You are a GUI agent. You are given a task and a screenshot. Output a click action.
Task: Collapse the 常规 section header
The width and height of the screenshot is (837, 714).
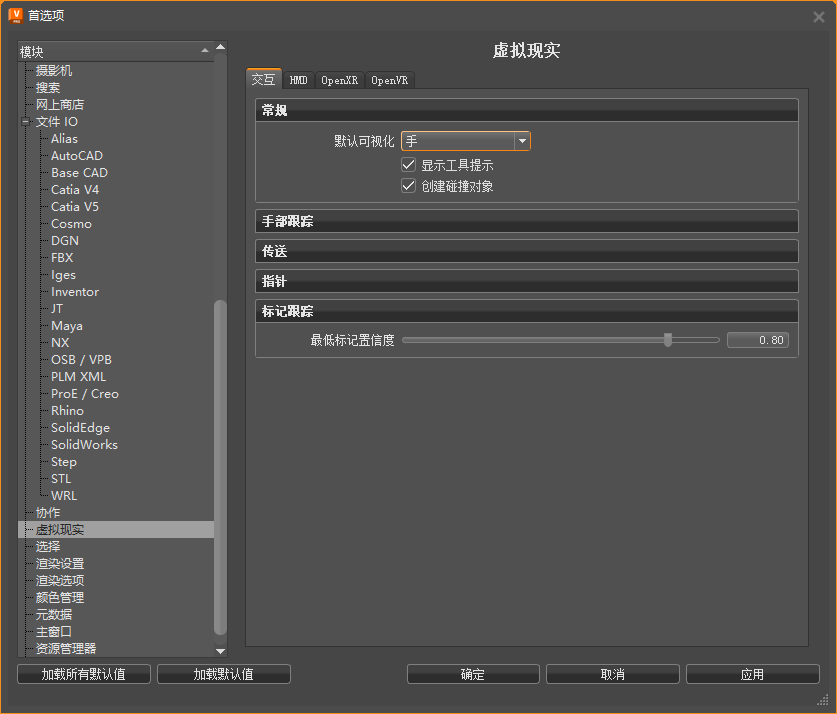tap(527, 110)
